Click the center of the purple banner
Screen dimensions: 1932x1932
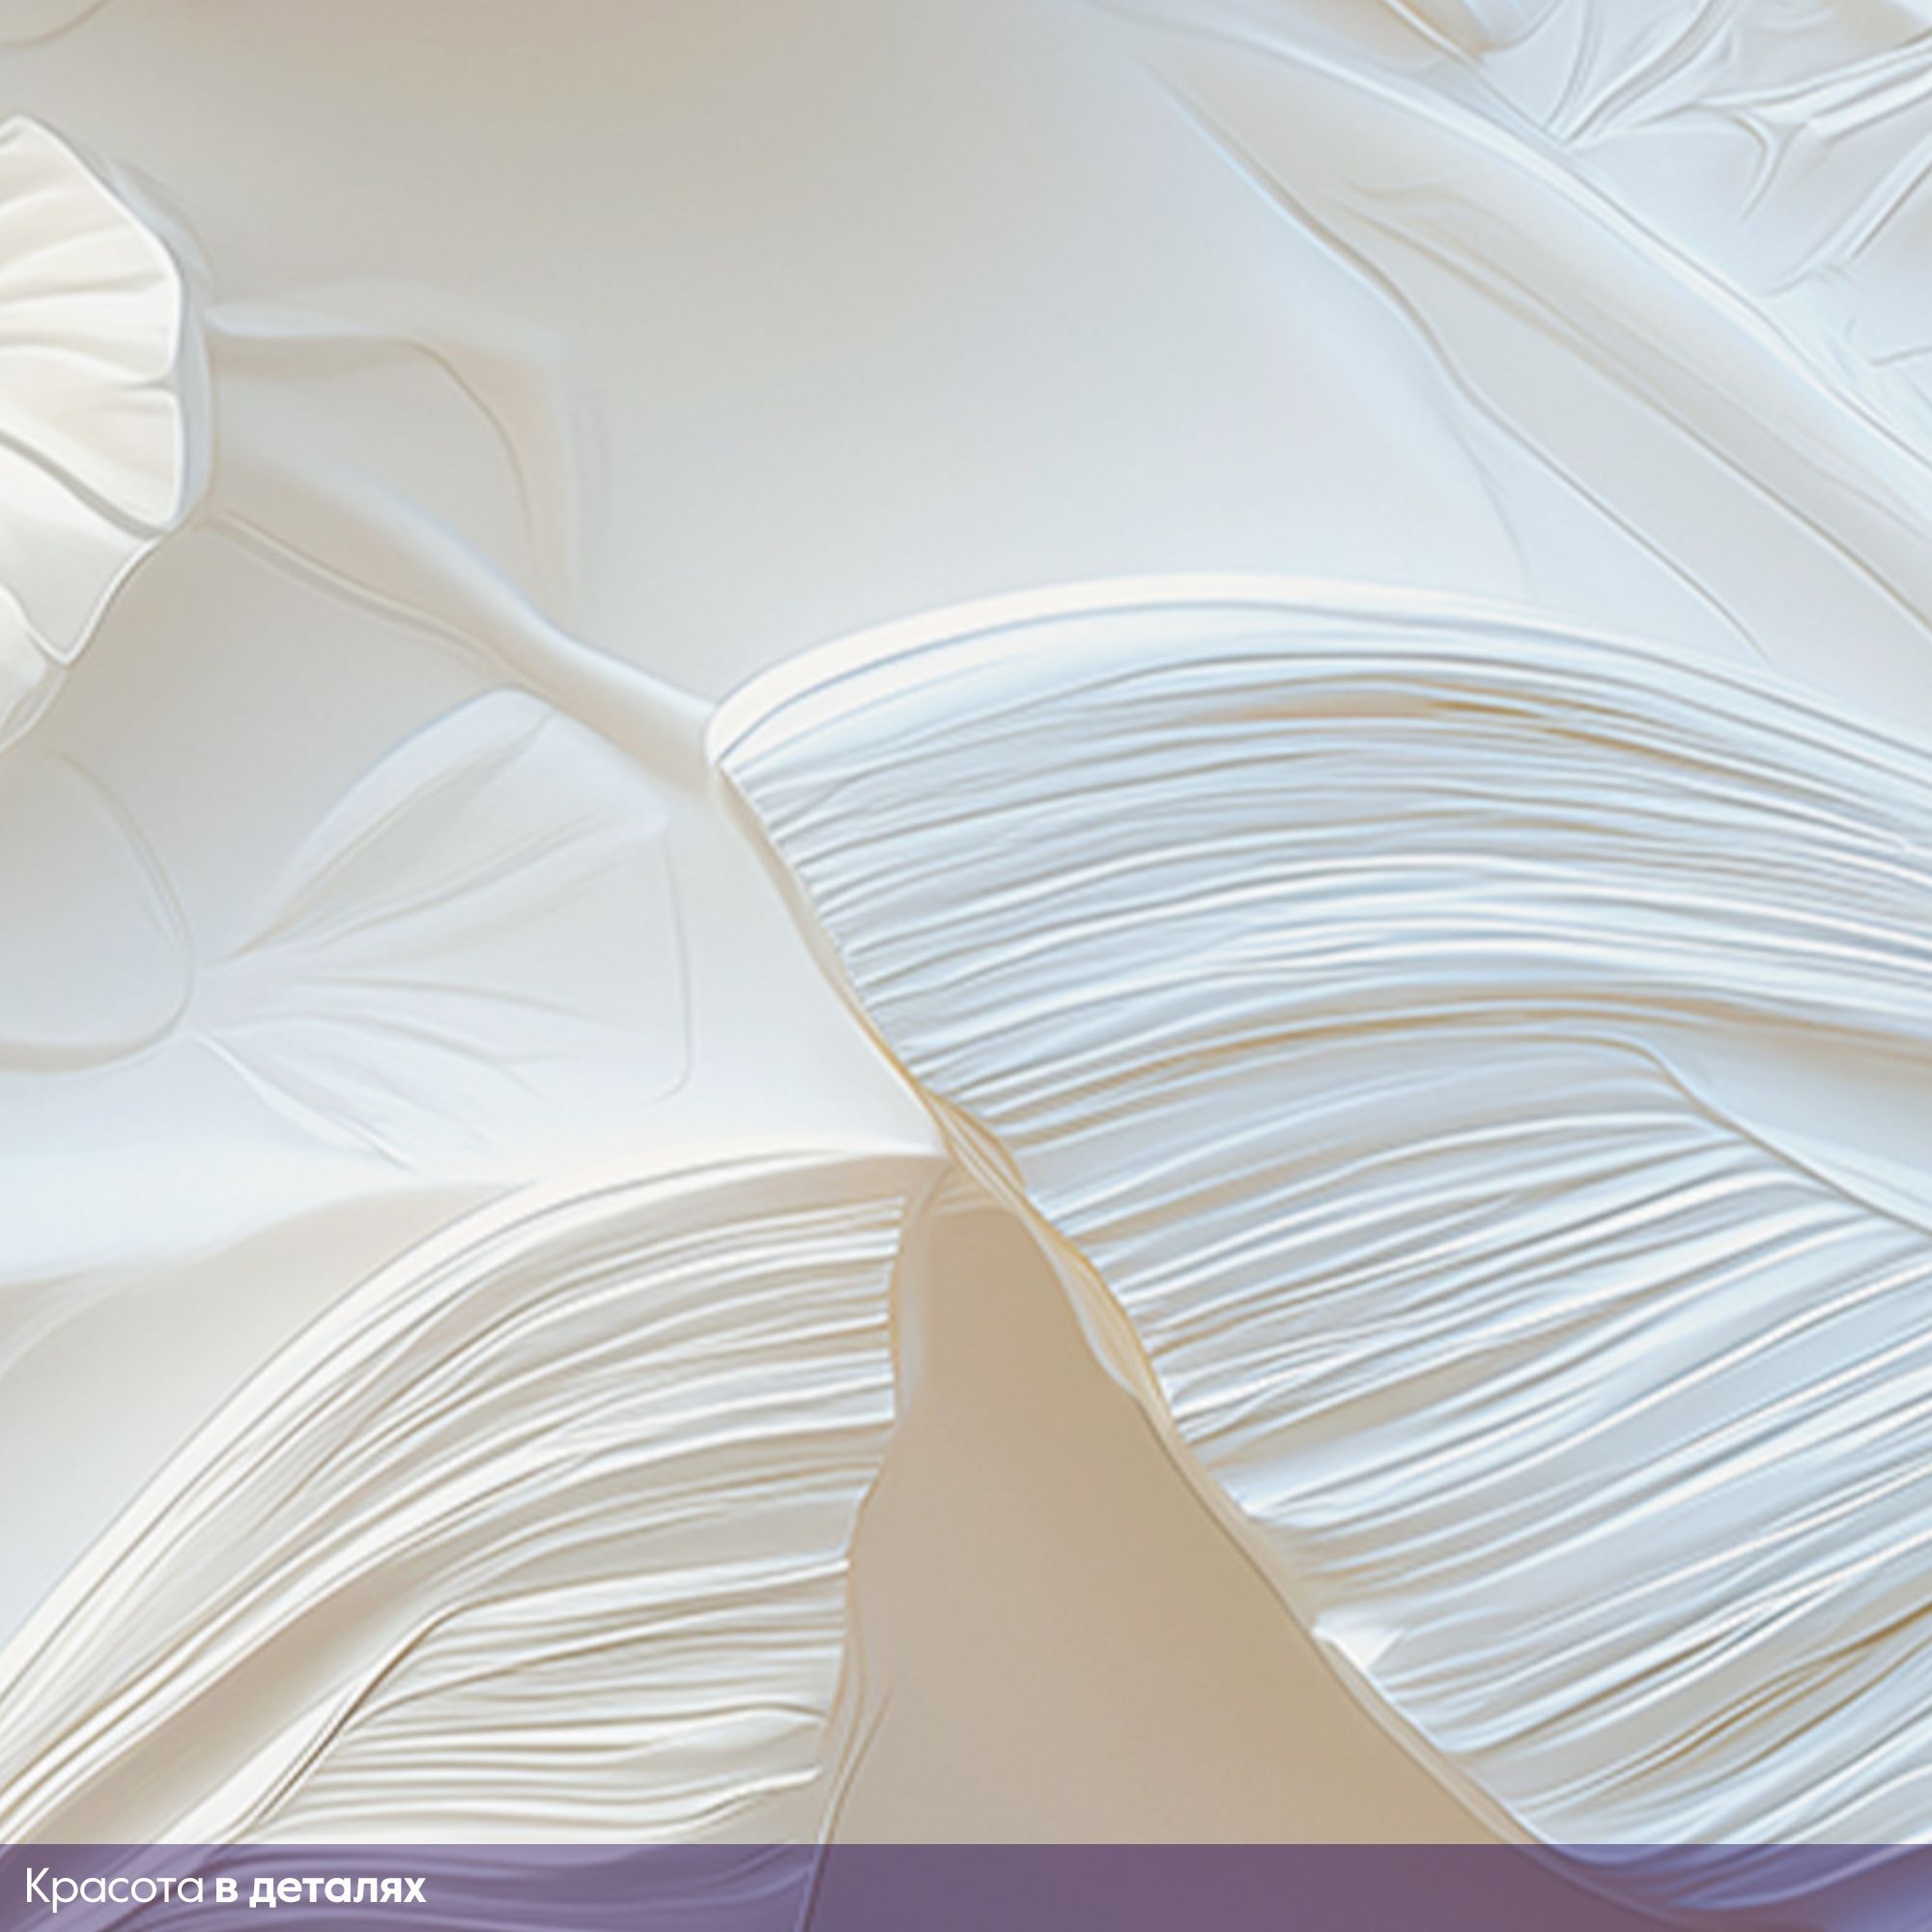pyautogui.click(x=966, y=1888)
